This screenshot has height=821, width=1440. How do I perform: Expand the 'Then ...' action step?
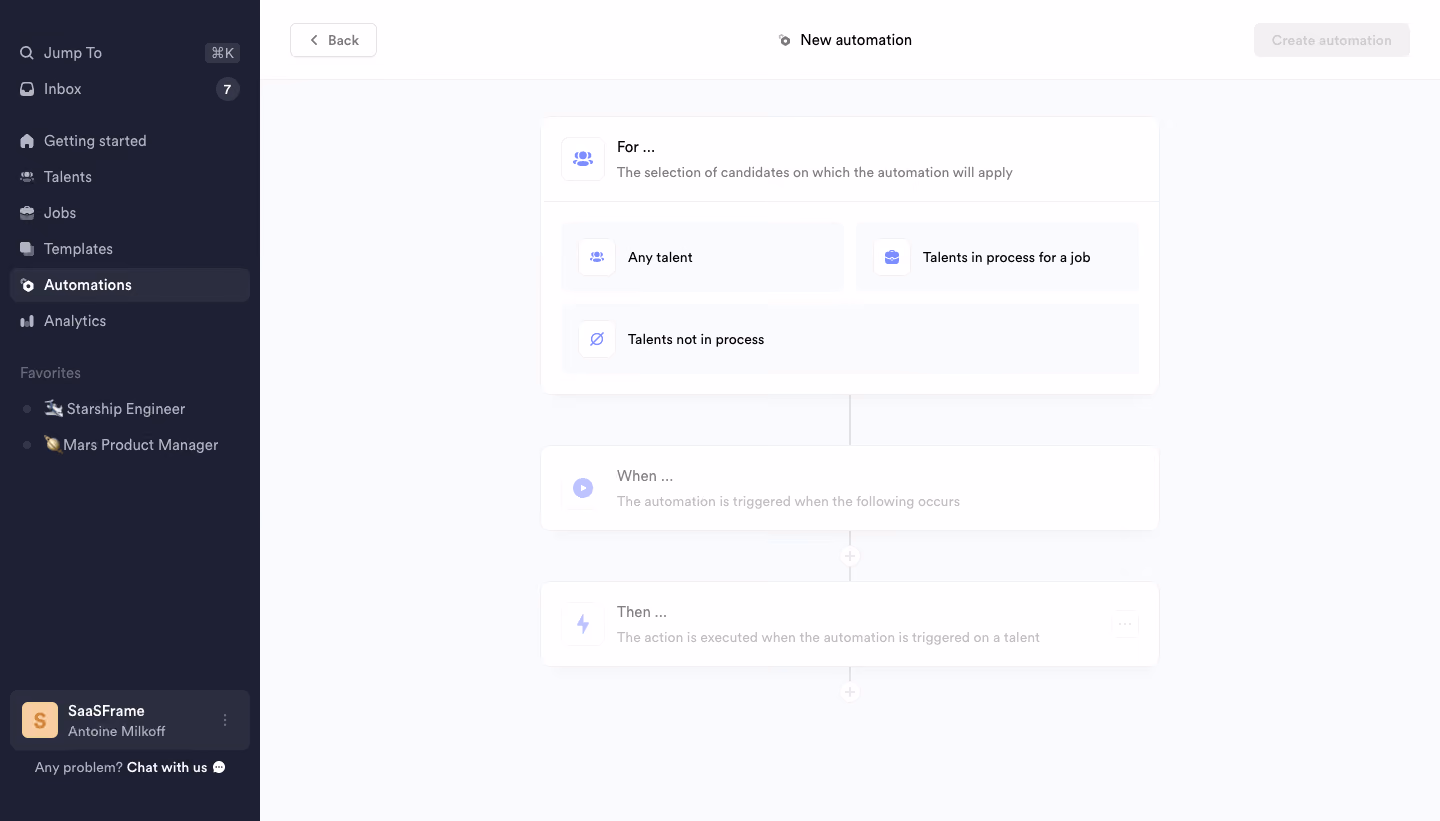(x=850, y=624)
